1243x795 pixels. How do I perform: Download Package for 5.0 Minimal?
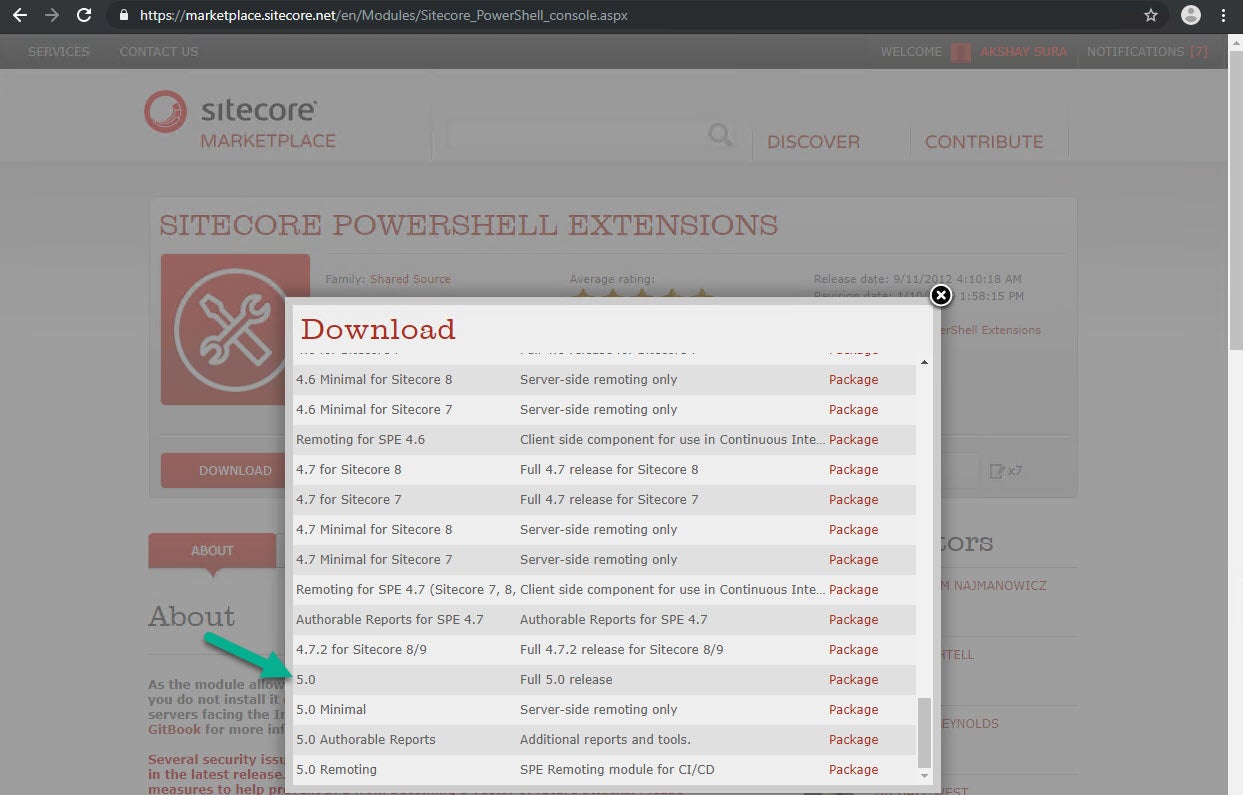(853, 709)
